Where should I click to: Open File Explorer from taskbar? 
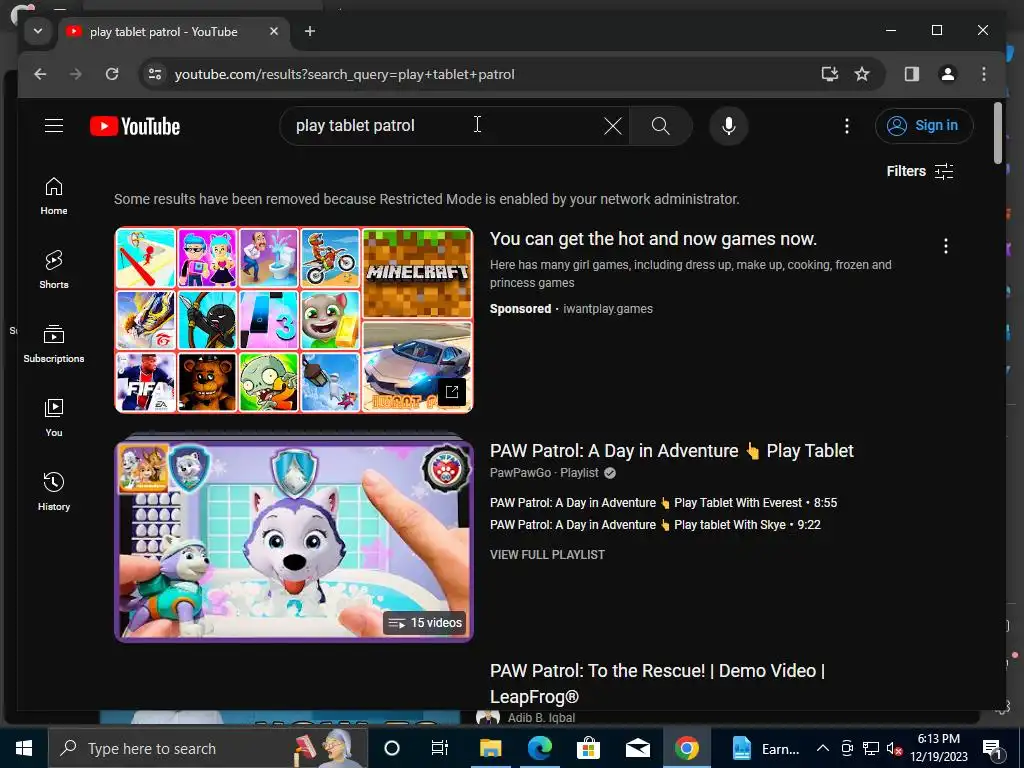point(490,748)
